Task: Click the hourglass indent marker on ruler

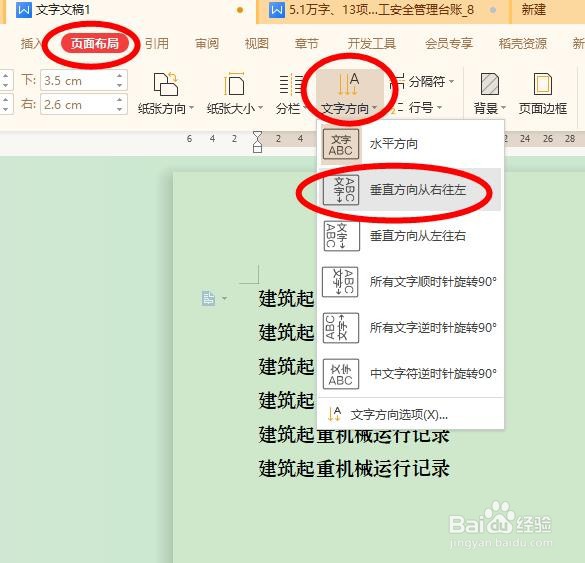Action: click(257, 141)
